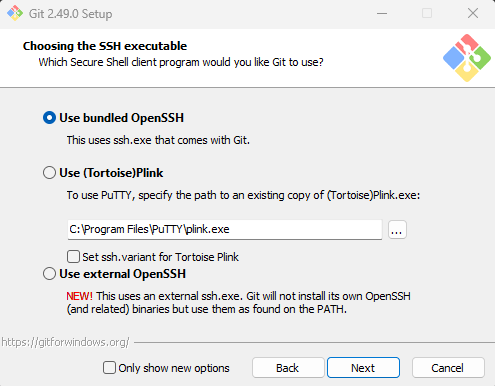
Task: Close the Git Setup wizard window
Action: (x=473, y=13)
